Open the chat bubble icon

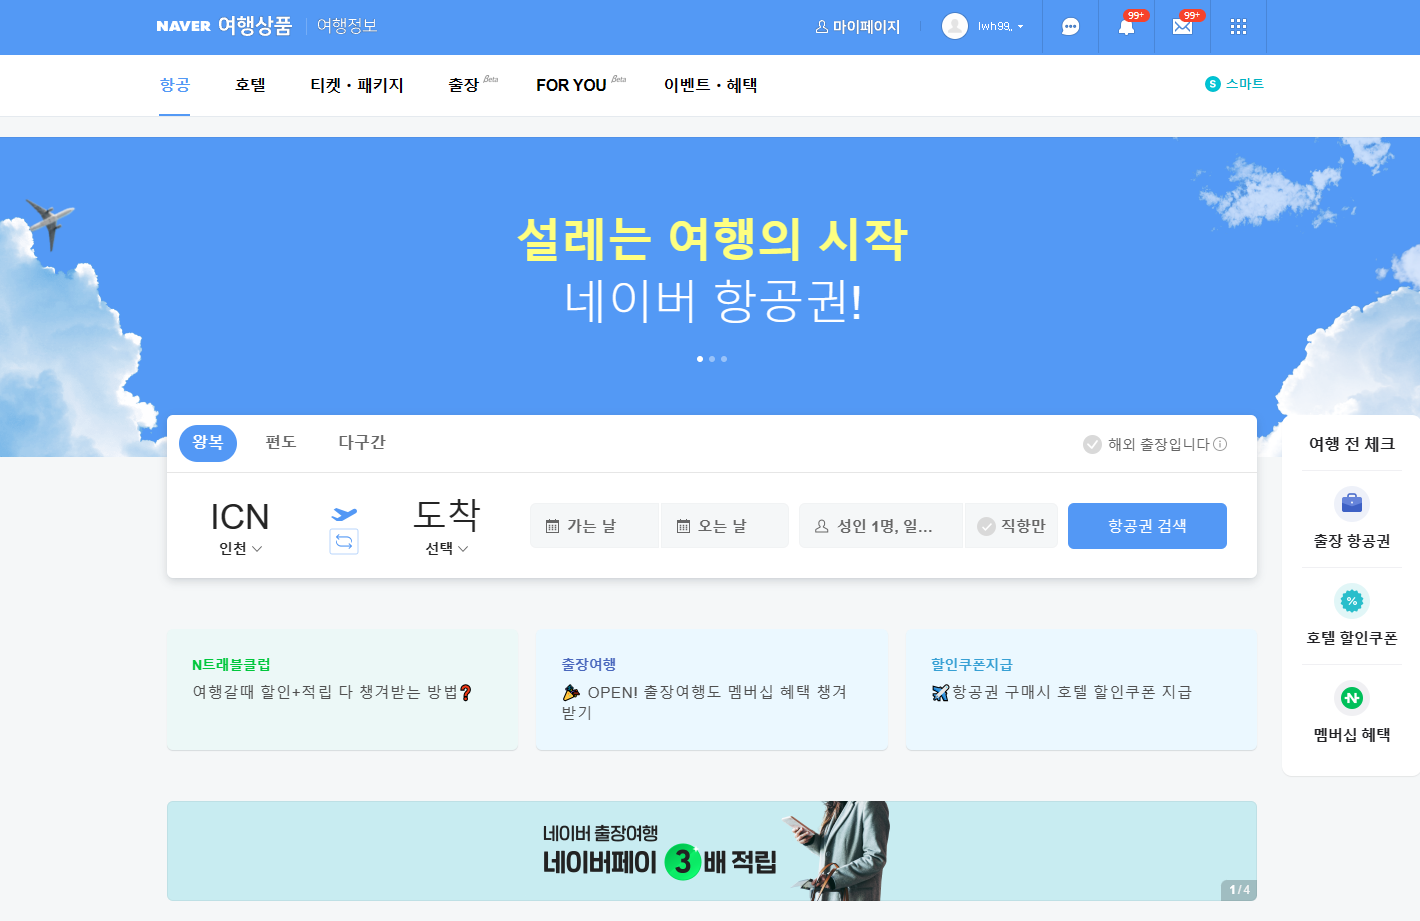tap(1070, 27)
